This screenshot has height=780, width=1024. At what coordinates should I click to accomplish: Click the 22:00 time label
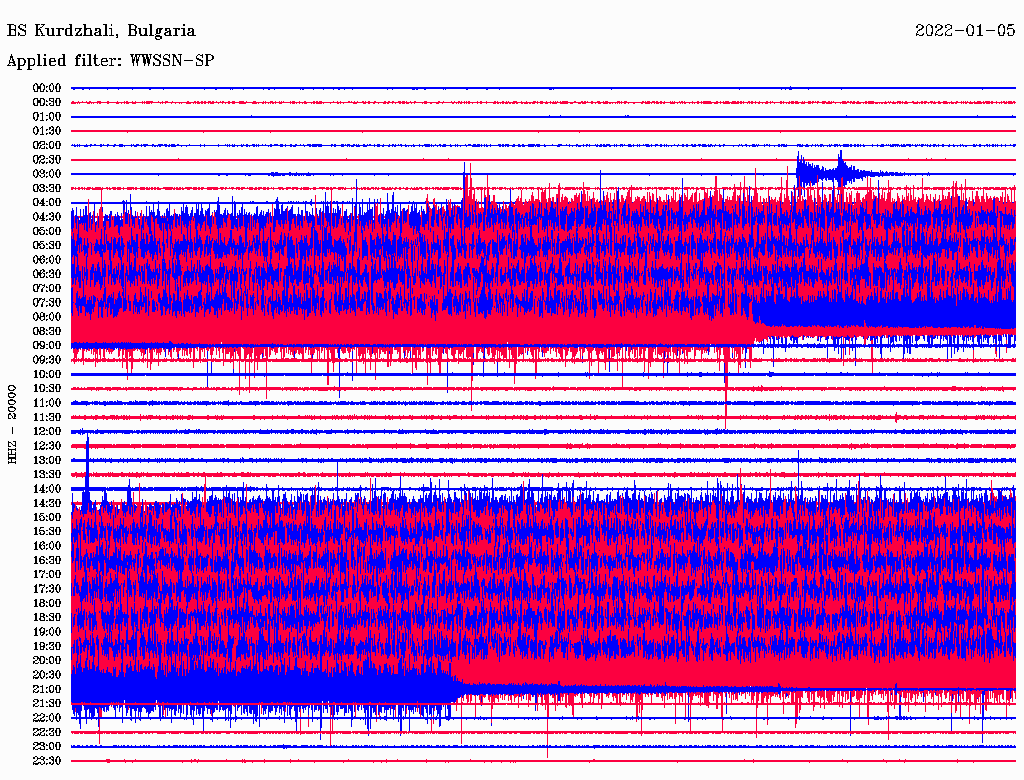(x=47, y=717)
